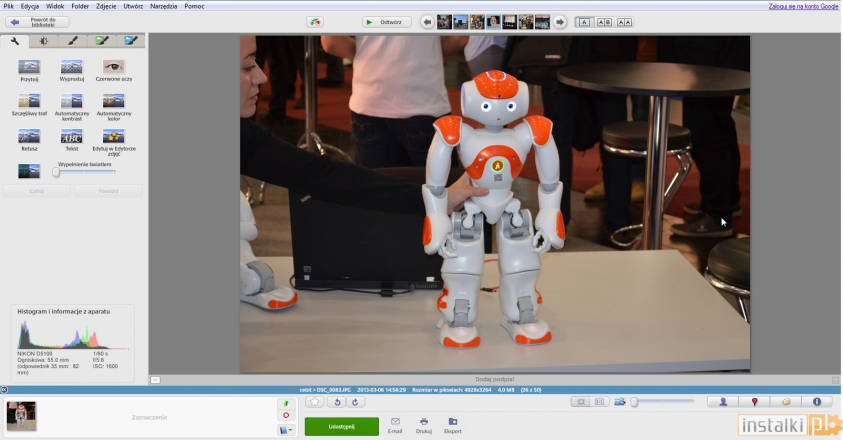Mark photo with the star icon

coord(315,402)
